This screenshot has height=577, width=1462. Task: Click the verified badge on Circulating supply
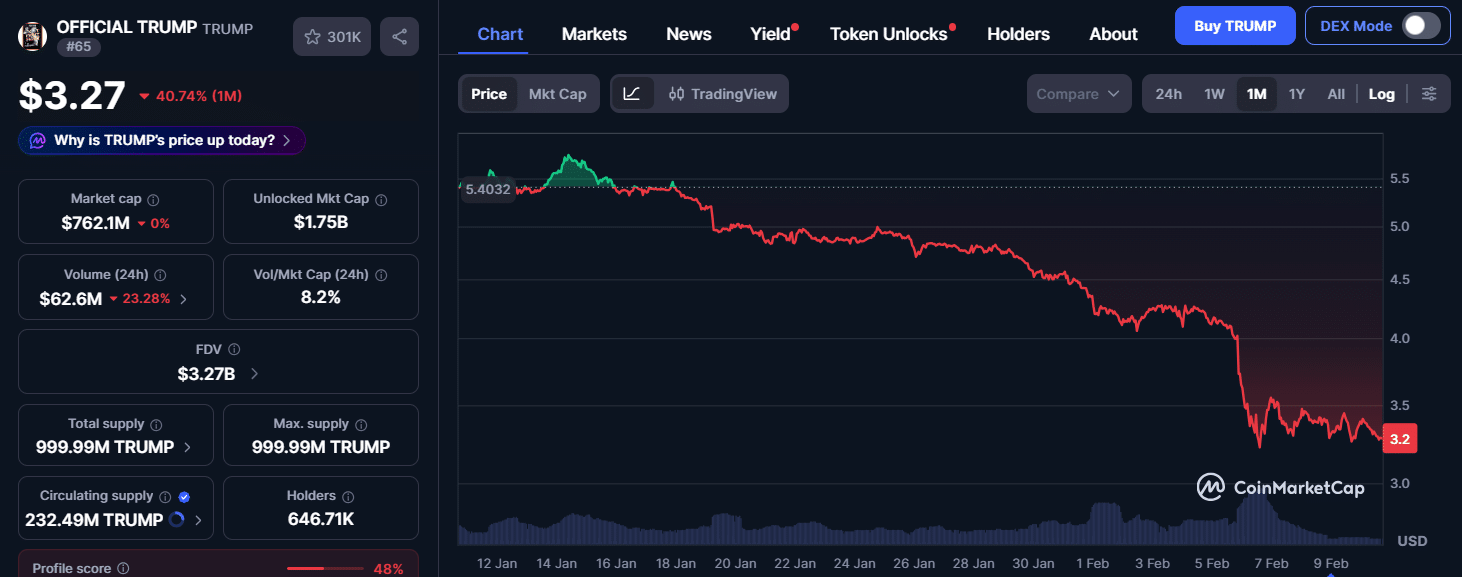pos(184,495)
